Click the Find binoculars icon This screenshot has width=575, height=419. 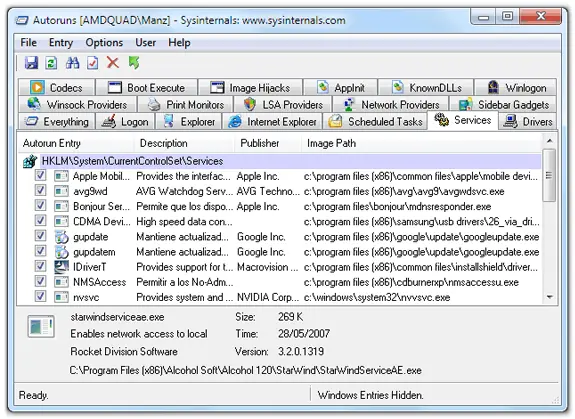pos(72,63)
